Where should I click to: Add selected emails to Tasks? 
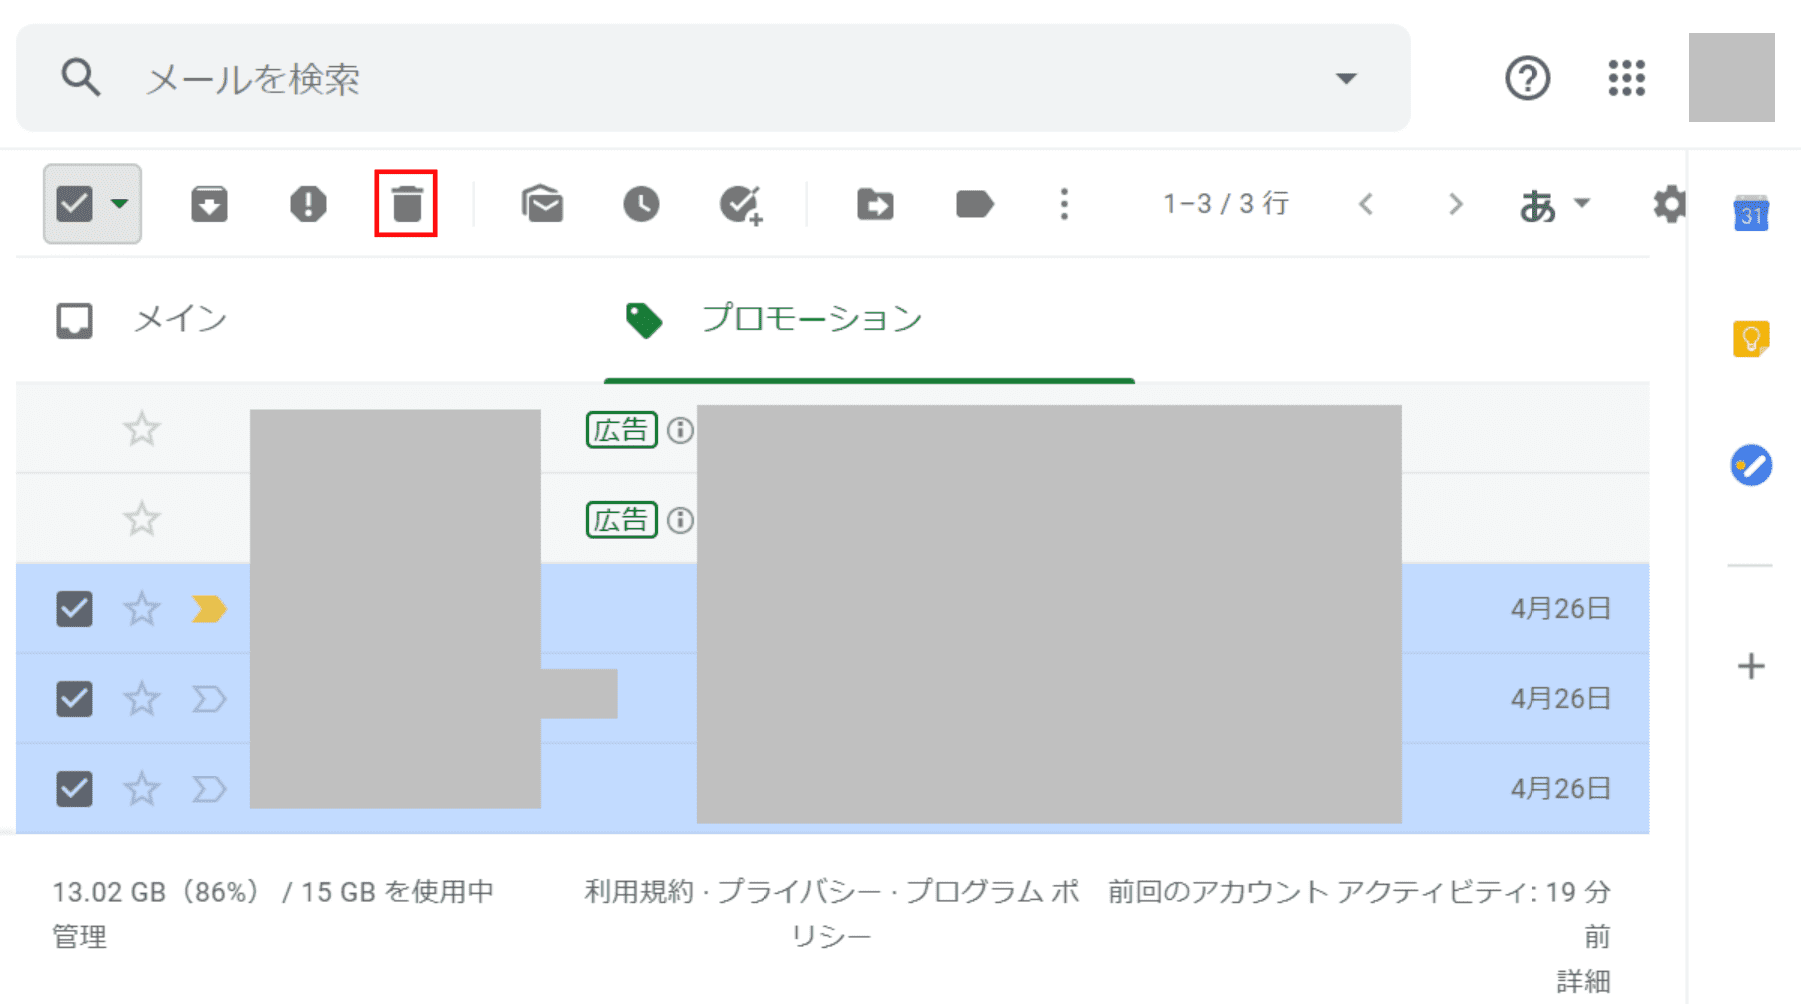coord(741,204)
